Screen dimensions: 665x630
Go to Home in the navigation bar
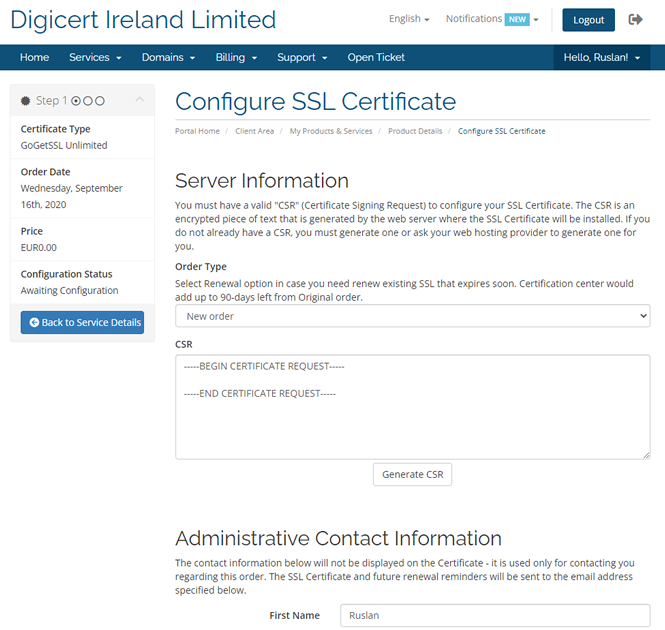[x=34, y=57]
